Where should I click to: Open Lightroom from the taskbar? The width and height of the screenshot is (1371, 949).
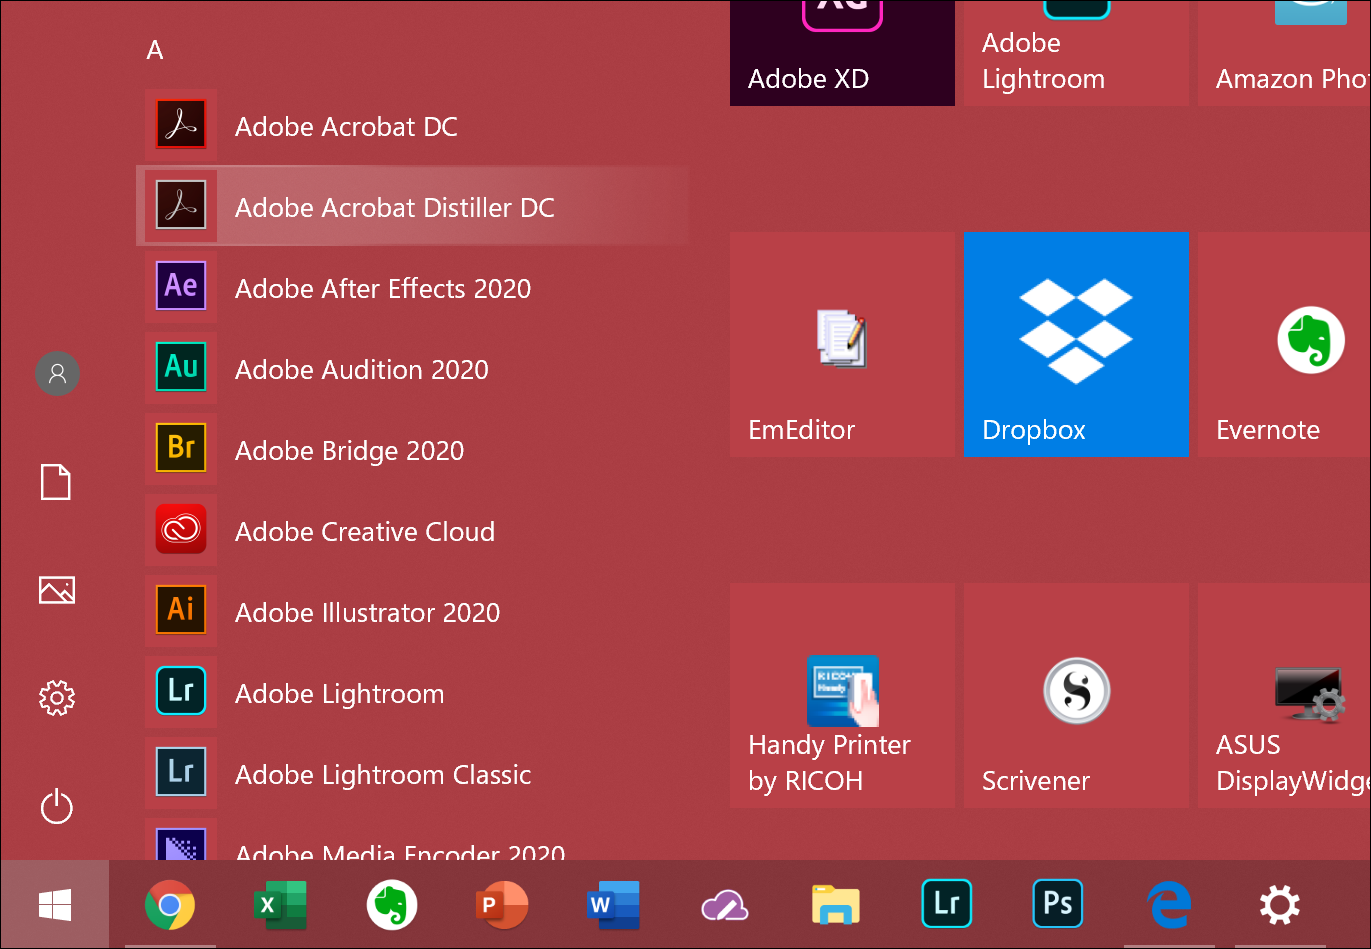pyautogui.click(x=946, y=905)
